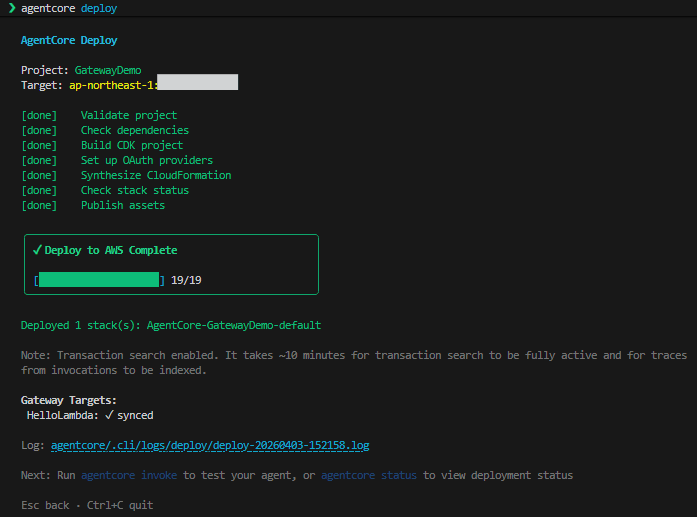697x517 pixels.
Task: Click the ap-northeast-1 target region text
Action: 112,85
